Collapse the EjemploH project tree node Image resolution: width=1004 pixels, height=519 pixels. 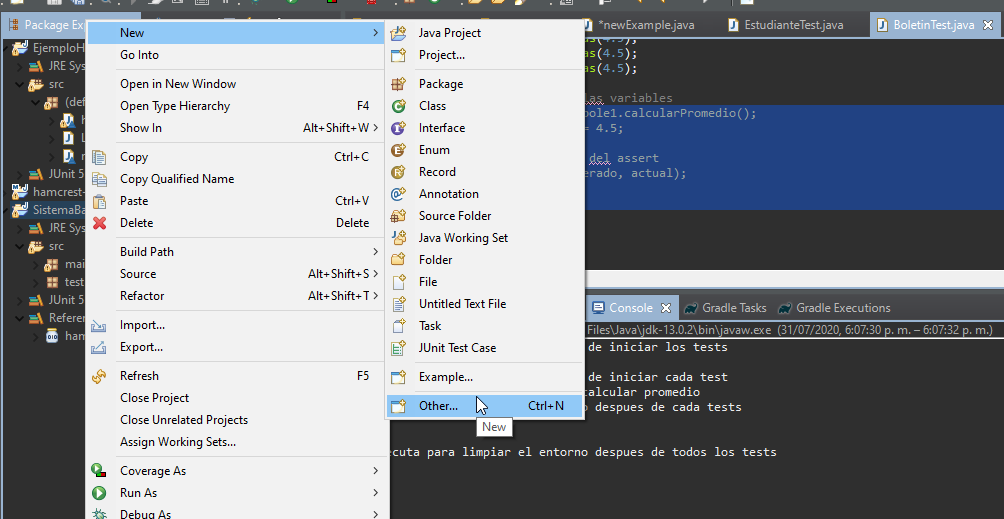pos(6,47)
